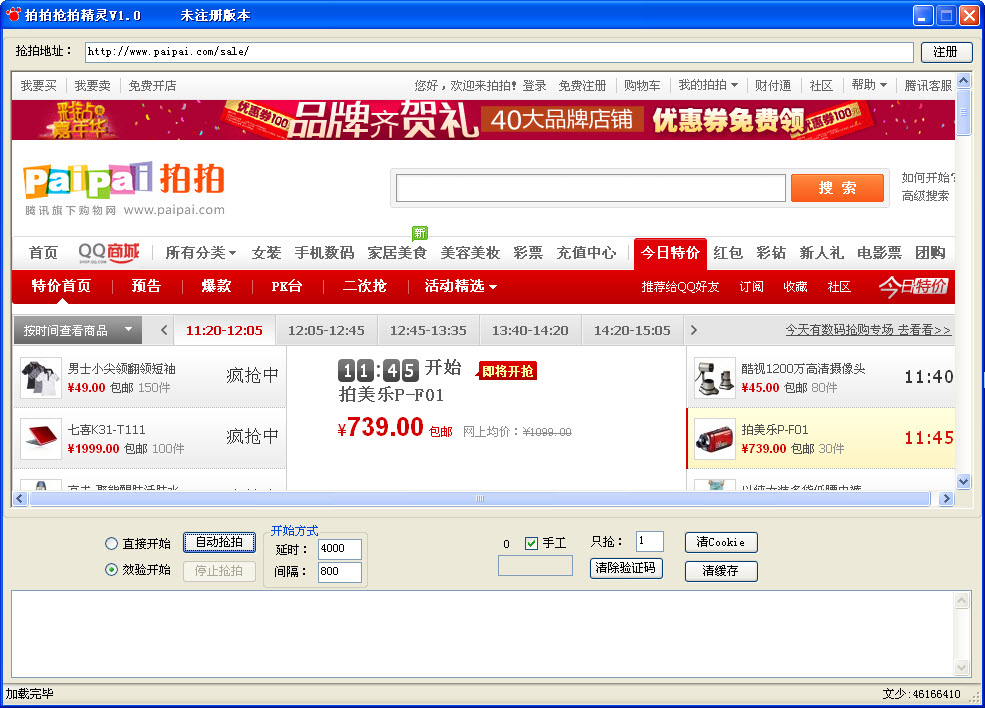The height and width of the screenshot is (708, 985).
Task: Click browser vertical scrollbar up arrow
Action: [x=964, y=80]
